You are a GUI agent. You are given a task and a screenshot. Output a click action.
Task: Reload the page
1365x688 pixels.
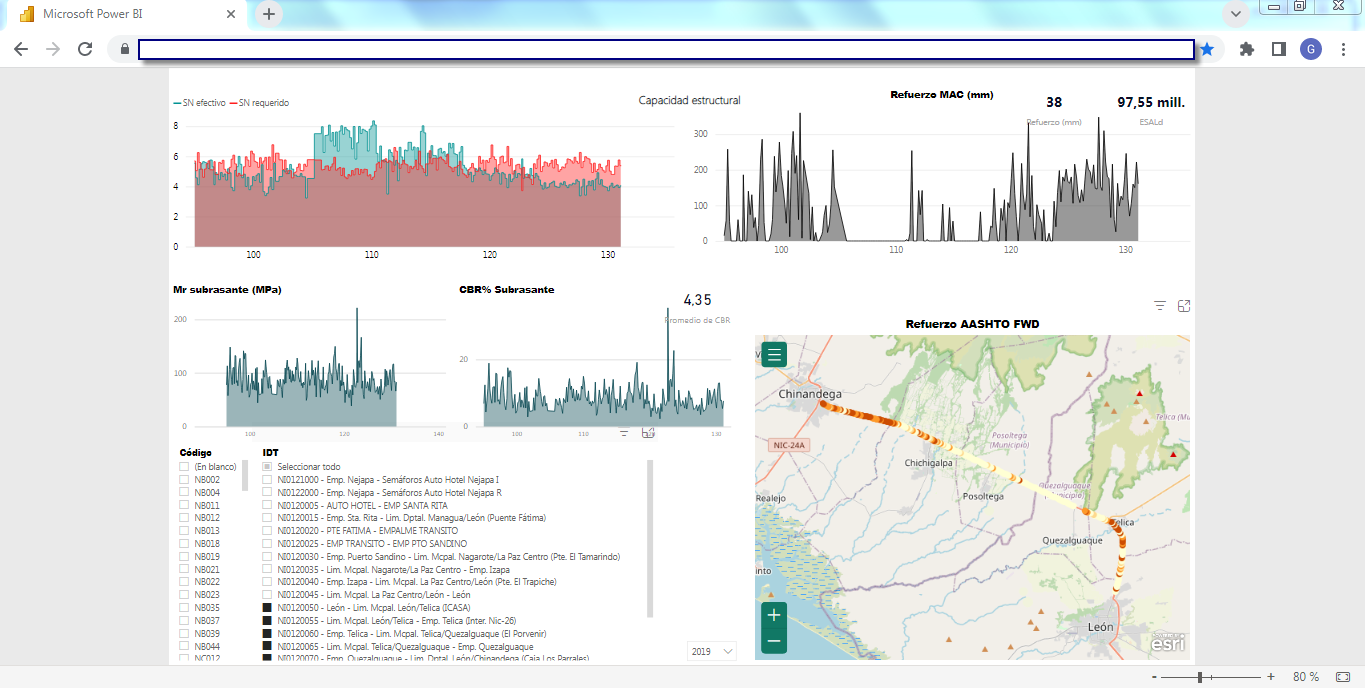85,49
